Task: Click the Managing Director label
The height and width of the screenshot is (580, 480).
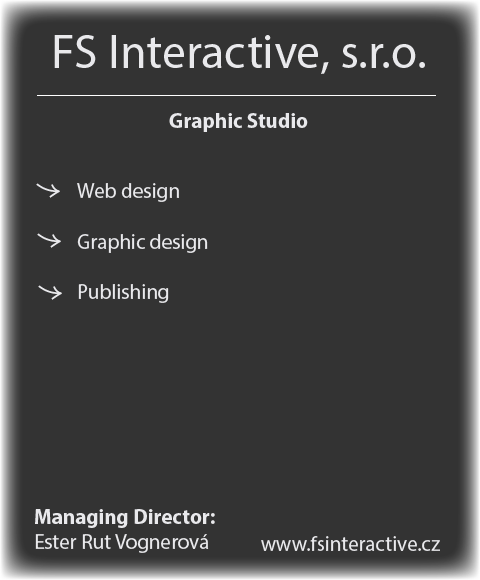Action: (x=125, y=517)
